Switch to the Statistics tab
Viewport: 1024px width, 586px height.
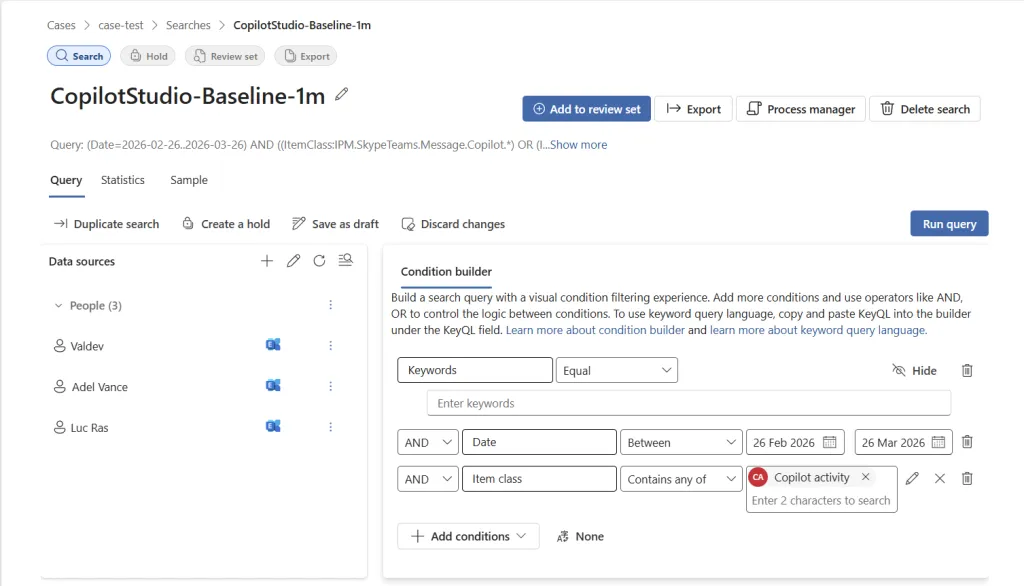(x=123, y=180)
